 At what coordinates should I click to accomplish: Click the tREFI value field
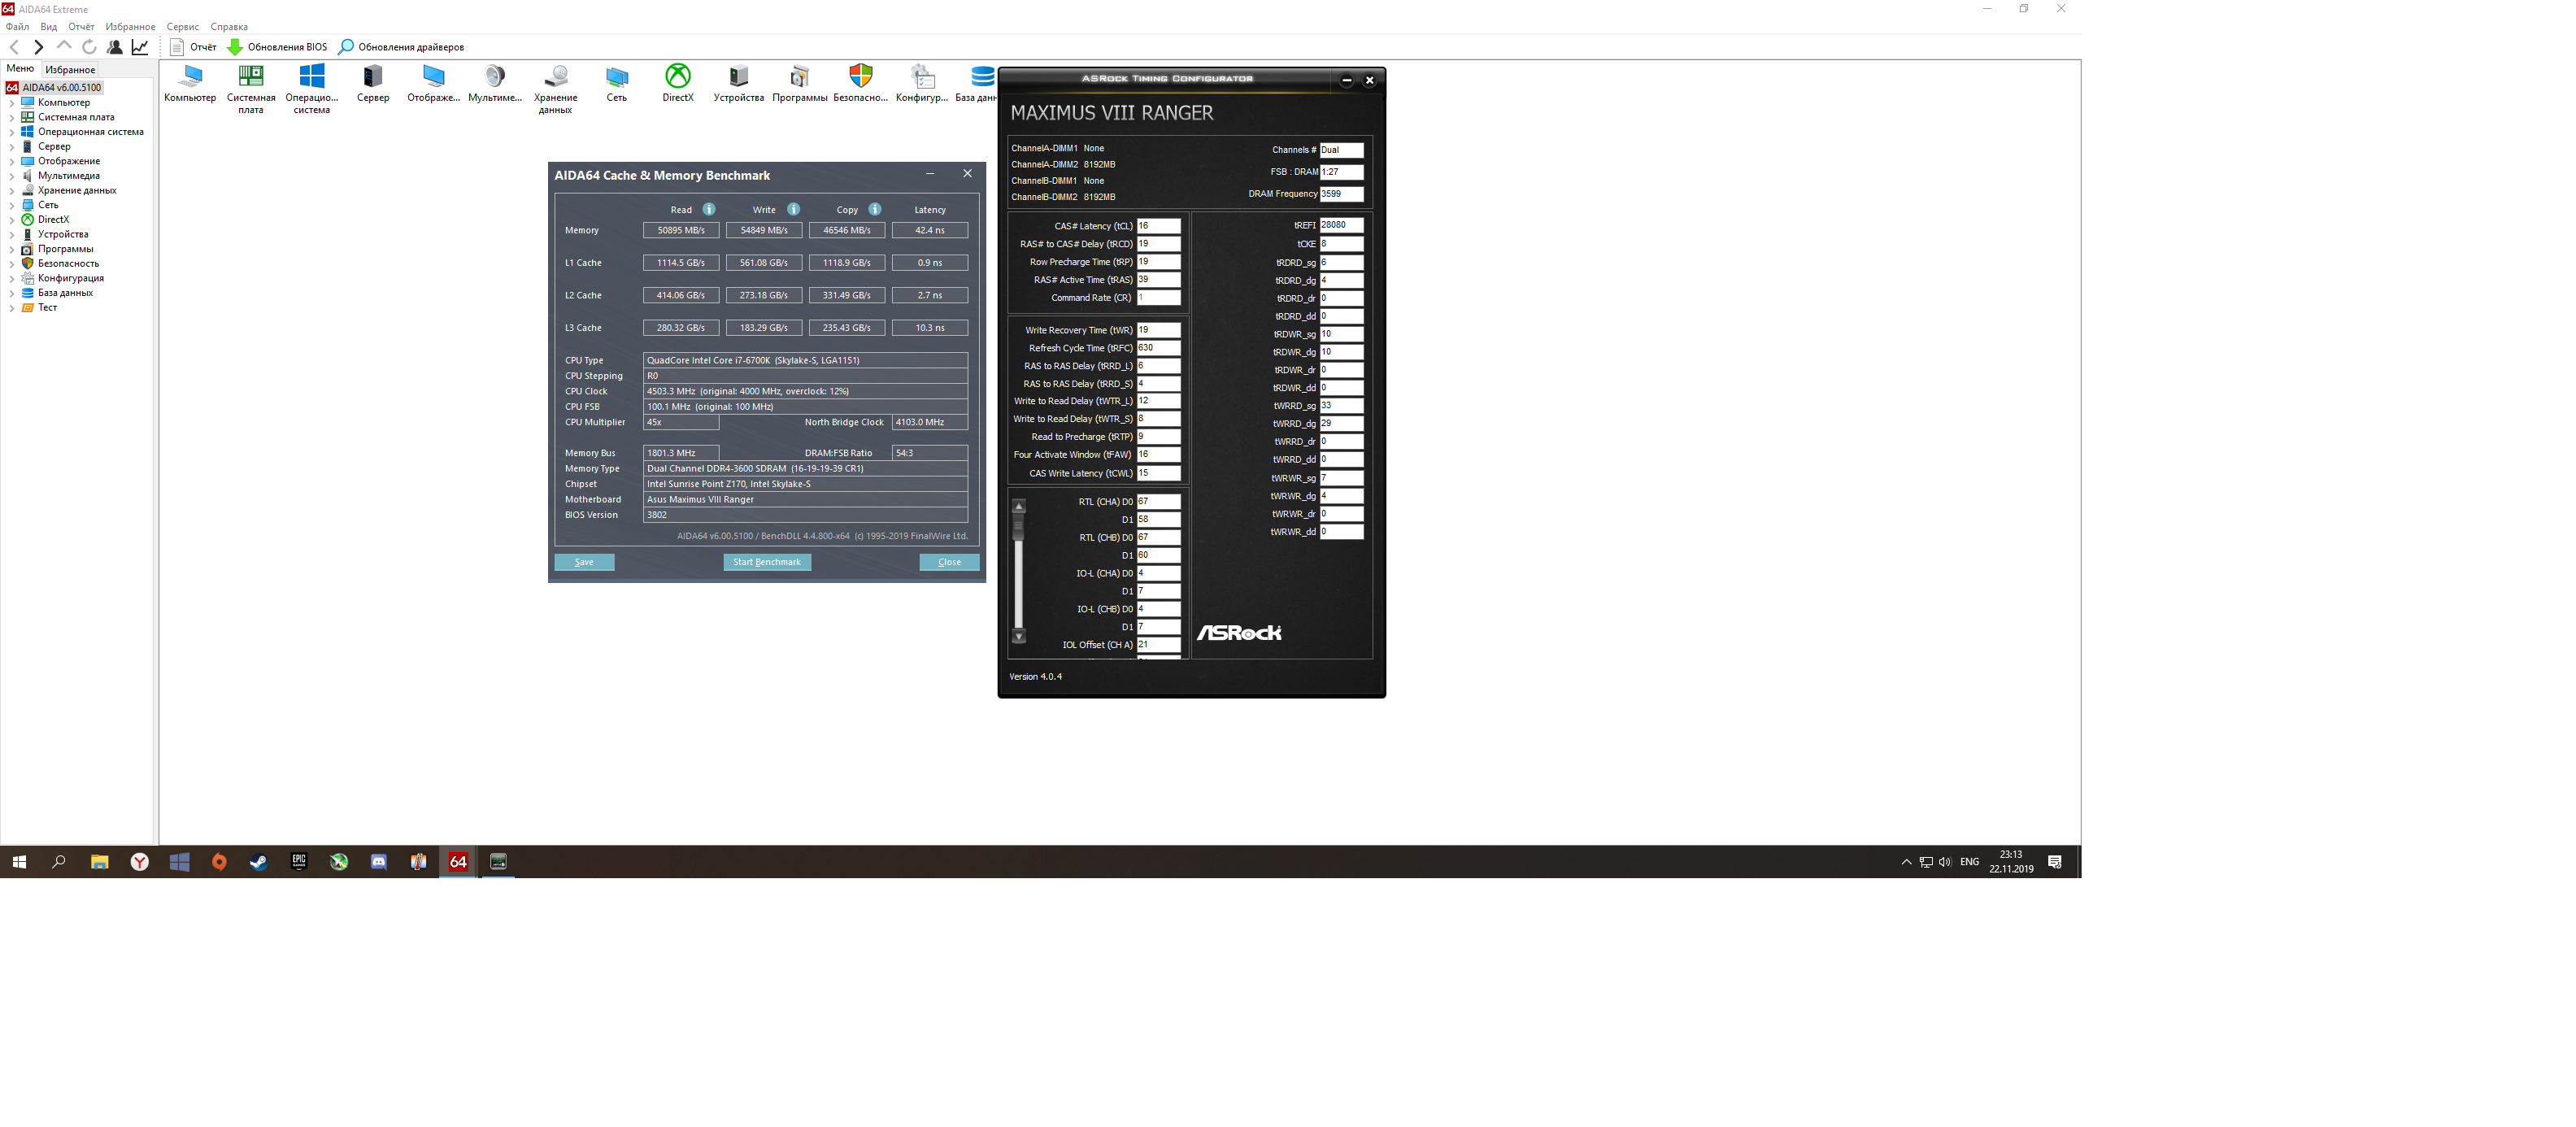pyautogui.click(x=1341, y=225)
